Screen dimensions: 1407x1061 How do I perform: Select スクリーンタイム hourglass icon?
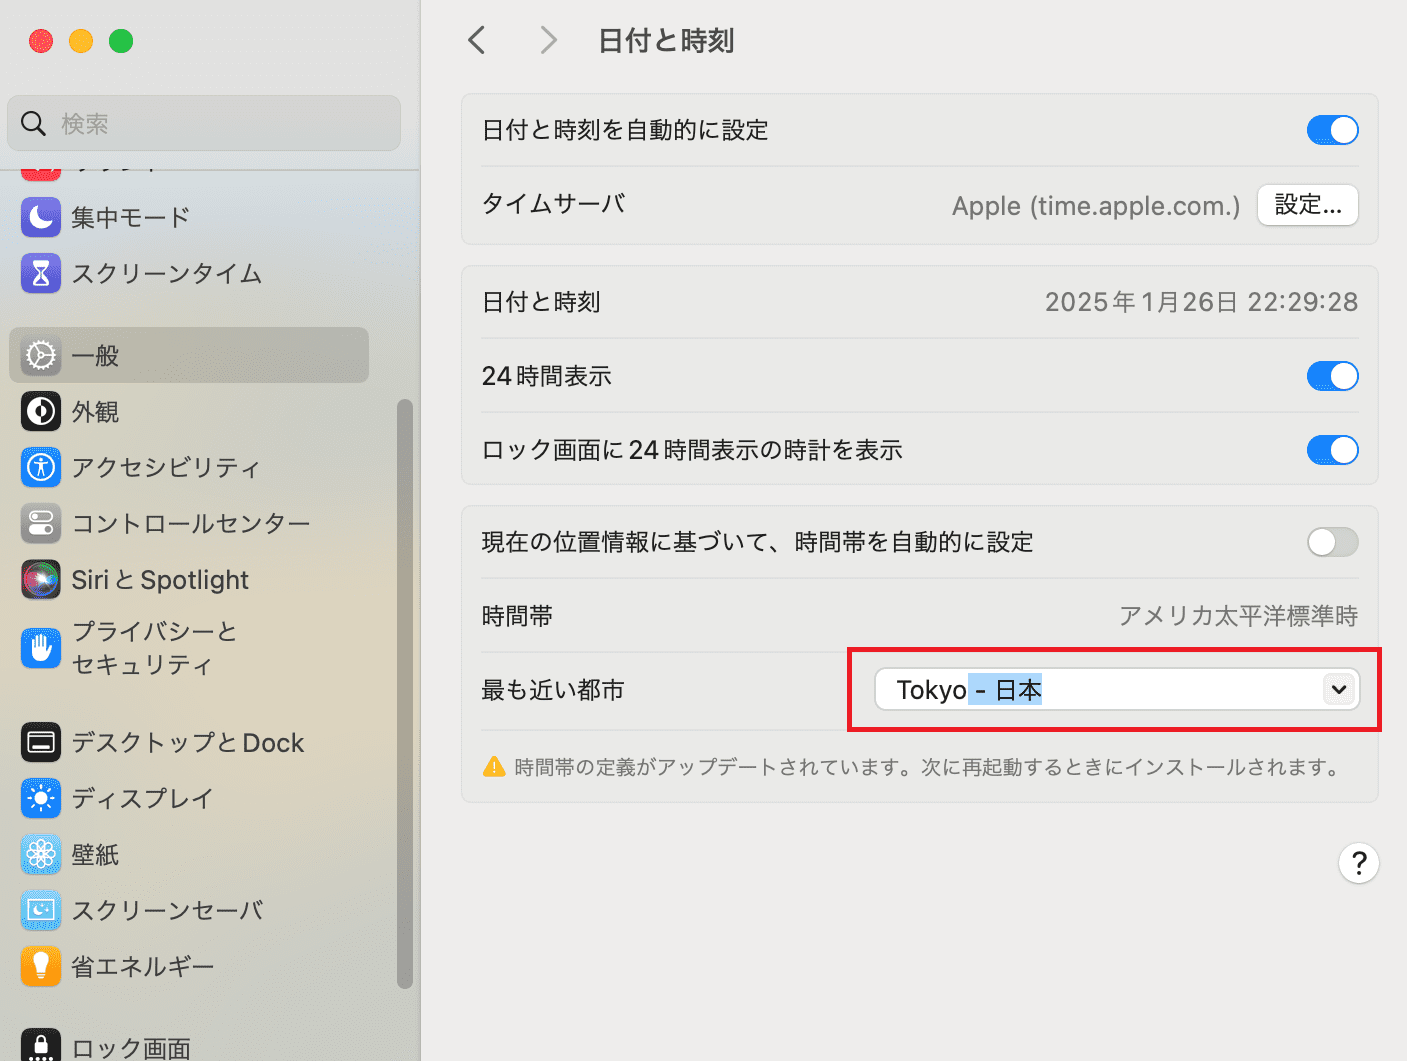click(41, 273)
